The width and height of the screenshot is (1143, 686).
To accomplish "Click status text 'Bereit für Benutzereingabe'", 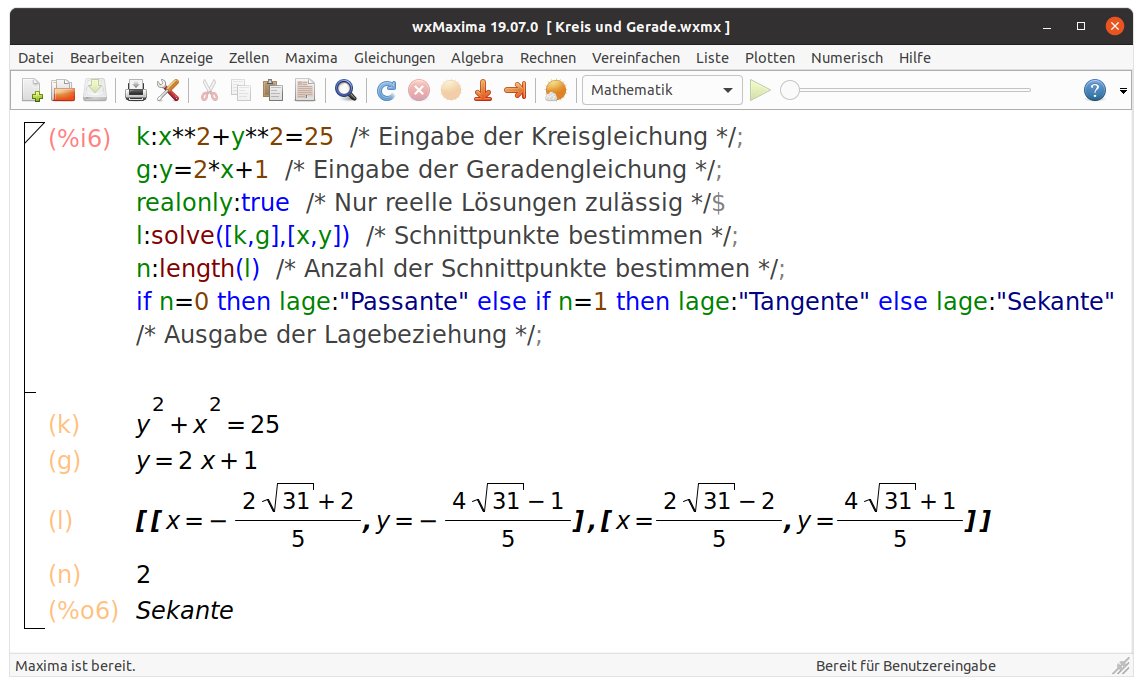I will [x=905, y=666].
